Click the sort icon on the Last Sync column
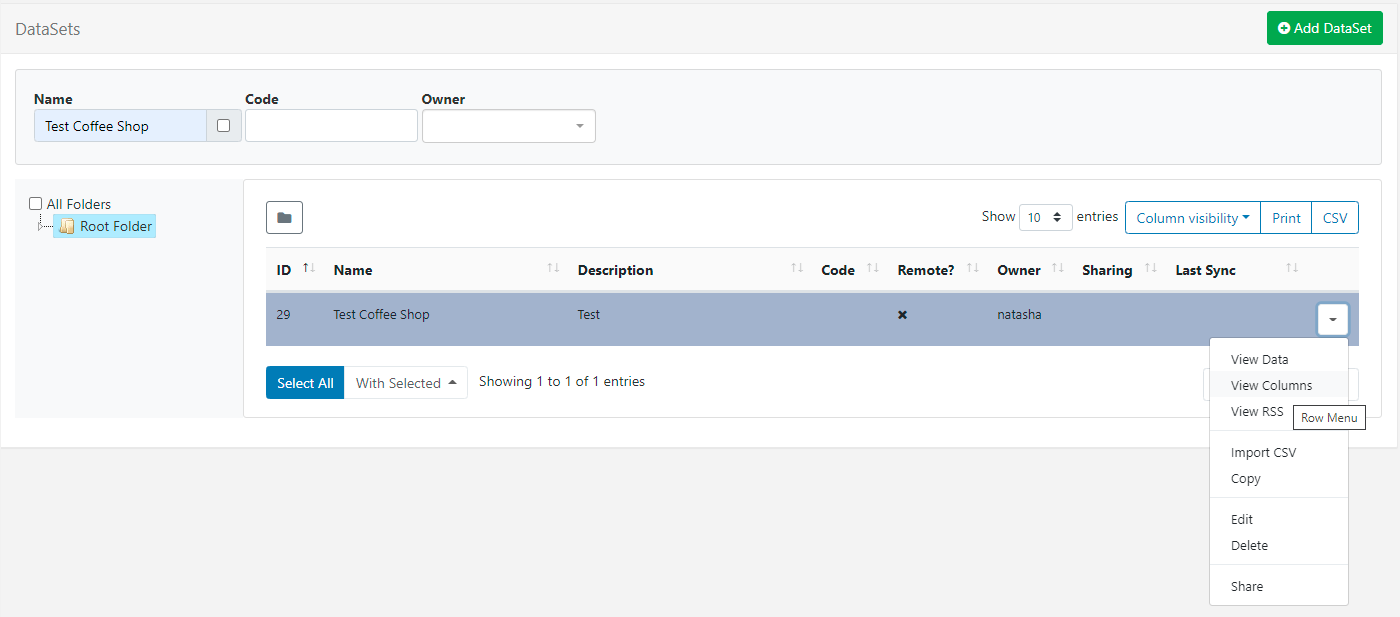The width and height of the screenshot is (1400, 617). click(1291, 268)
